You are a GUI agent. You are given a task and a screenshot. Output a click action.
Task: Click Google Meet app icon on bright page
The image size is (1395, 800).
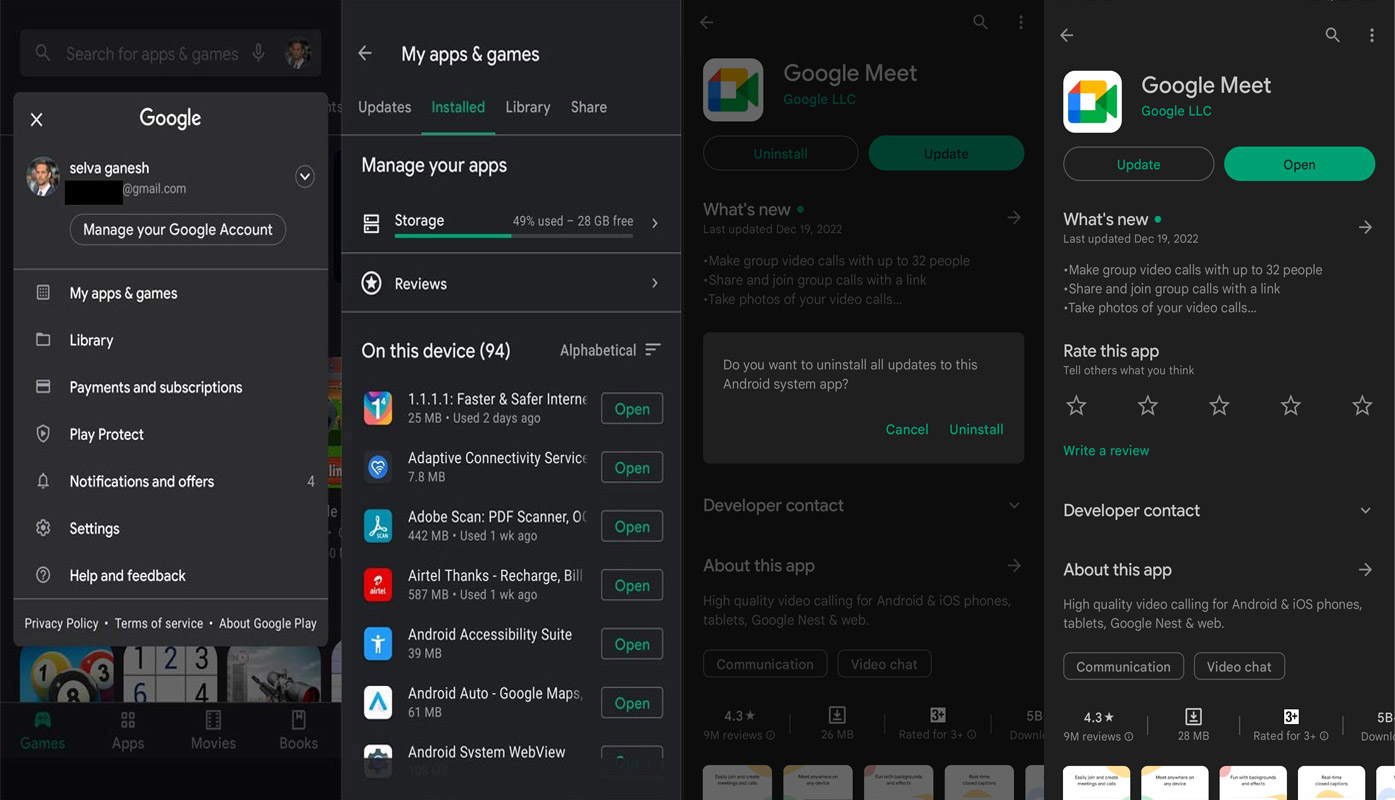point(1092,101)
